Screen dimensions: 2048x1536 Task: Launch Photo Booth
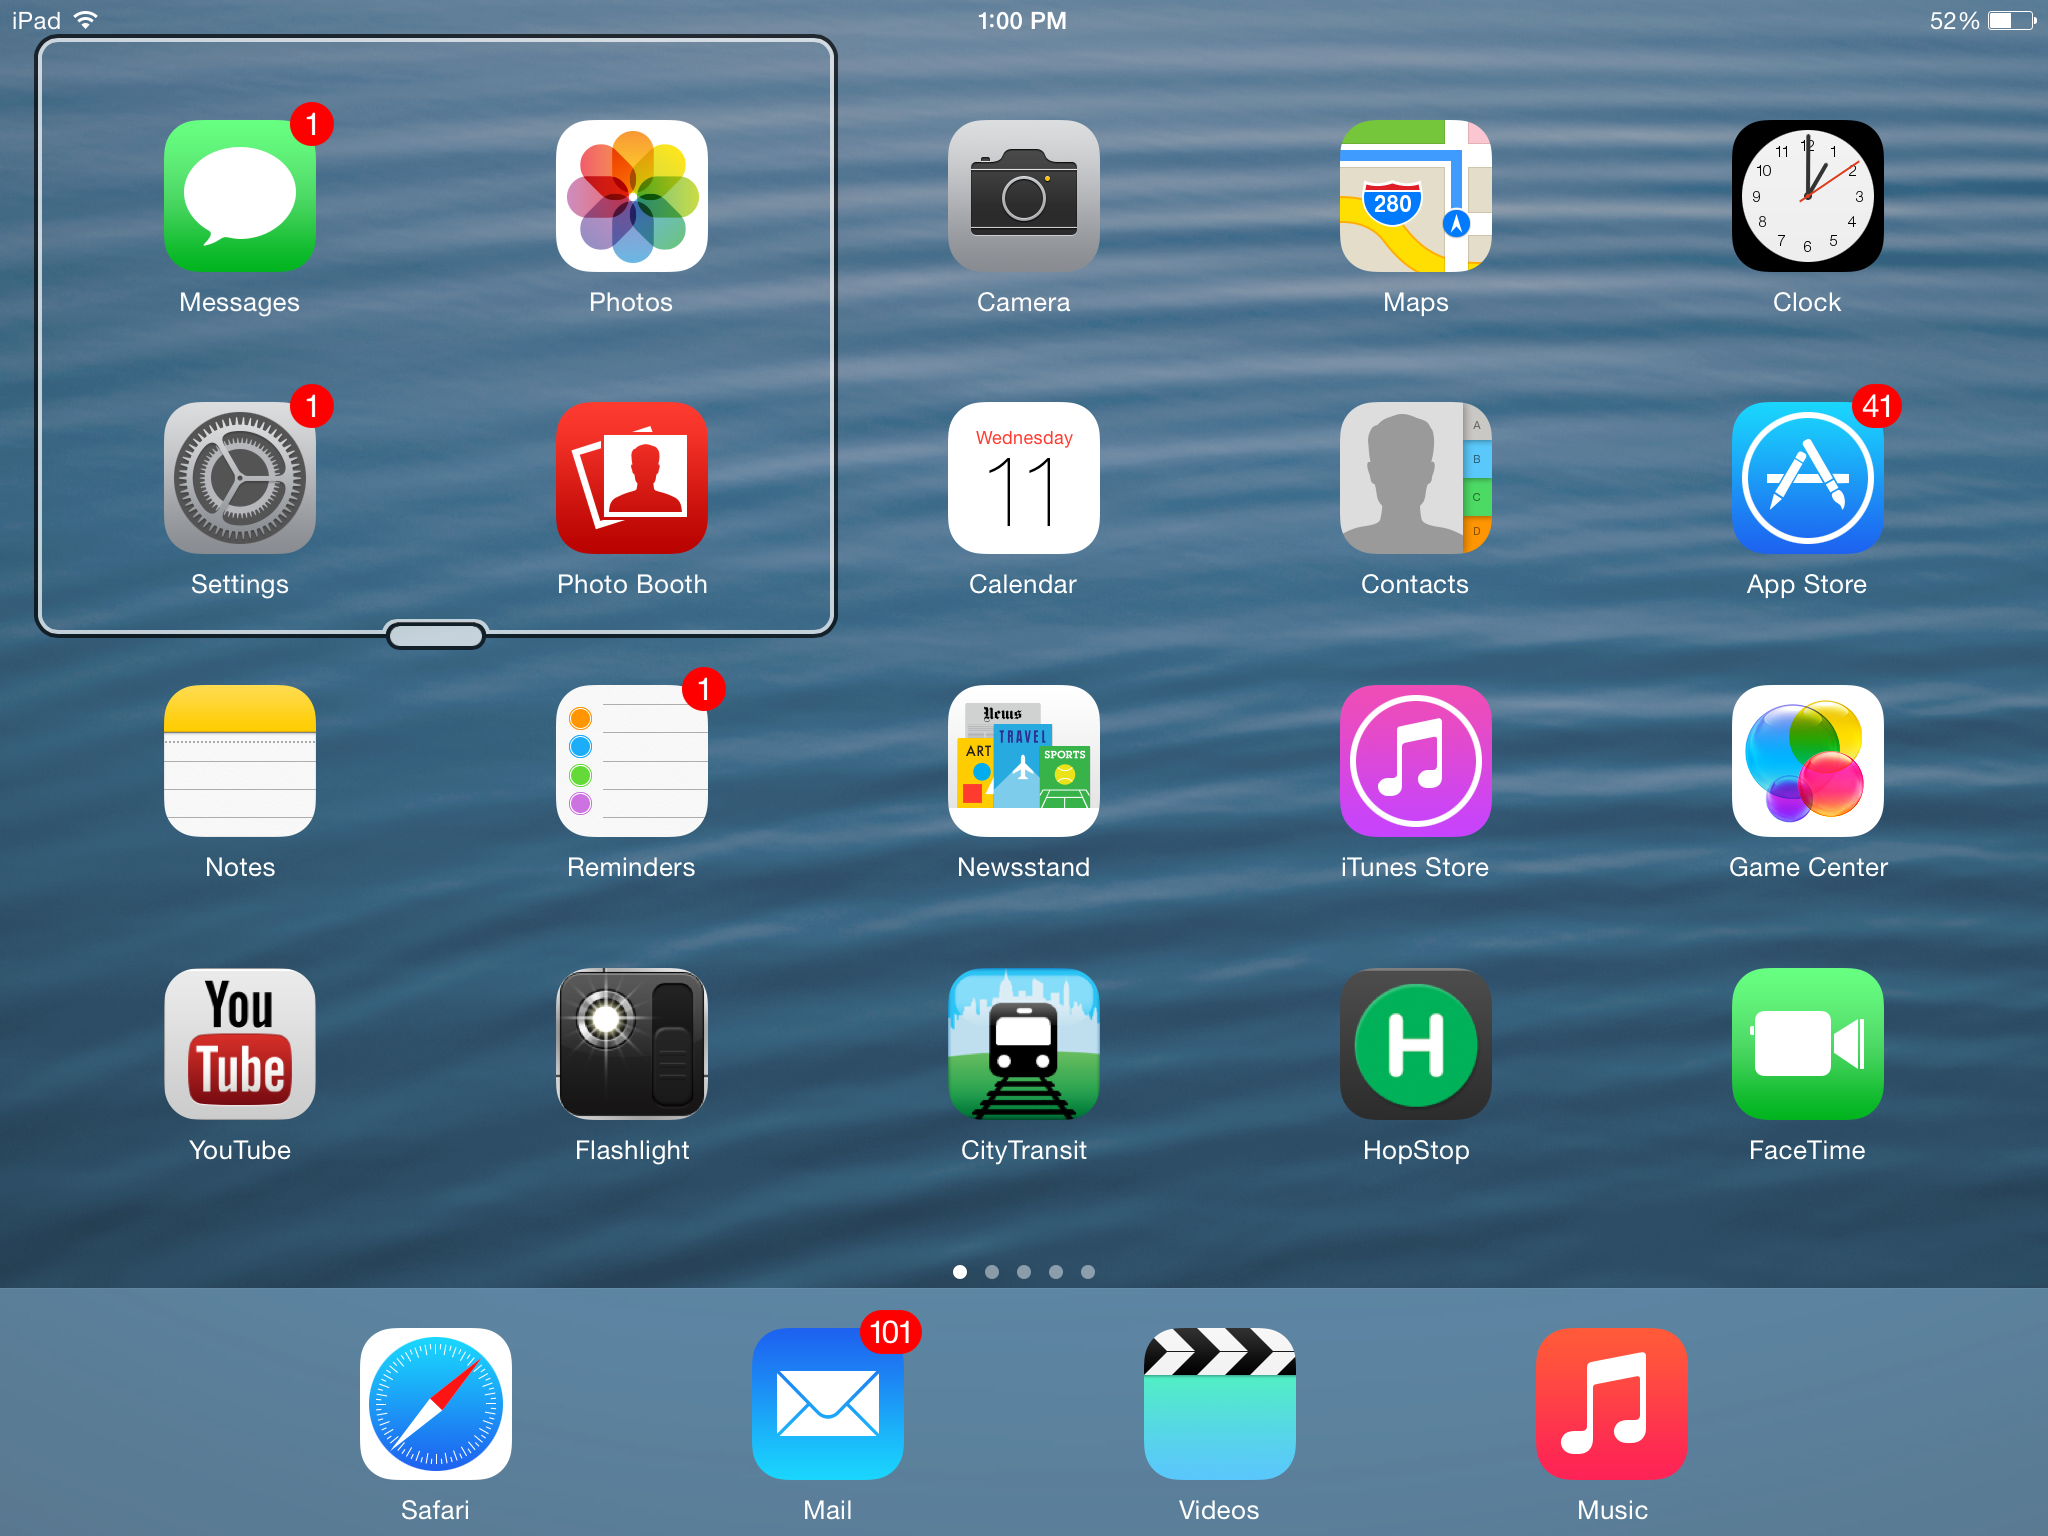click(631, 479)
